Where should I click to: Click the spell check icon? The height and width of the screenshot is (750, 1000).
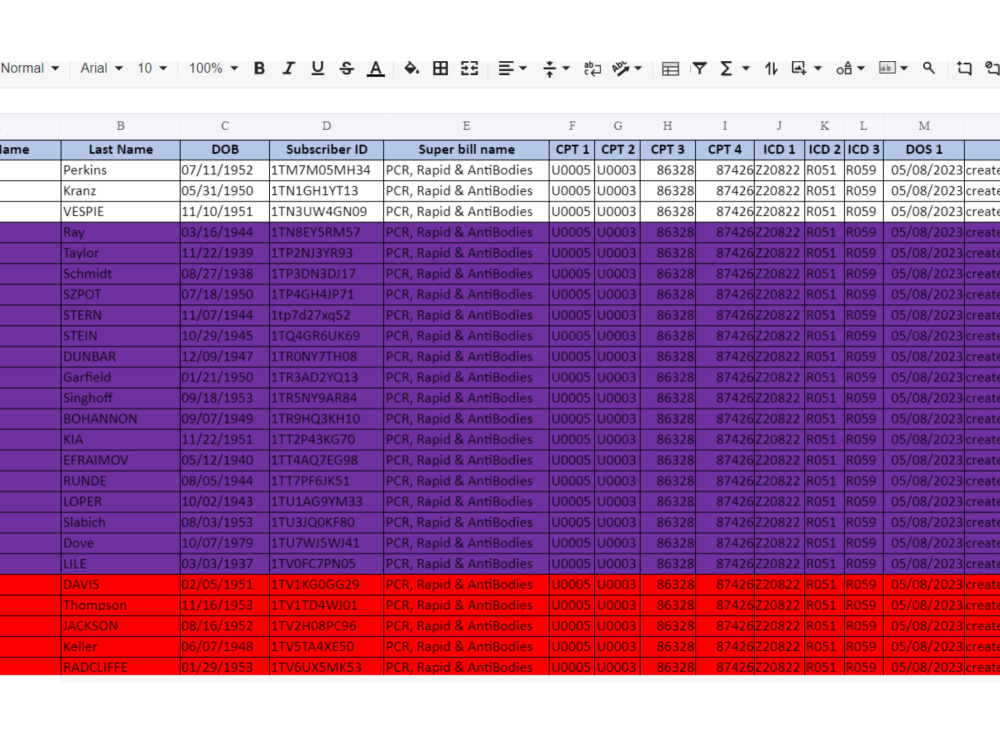[x=621, y=68]
